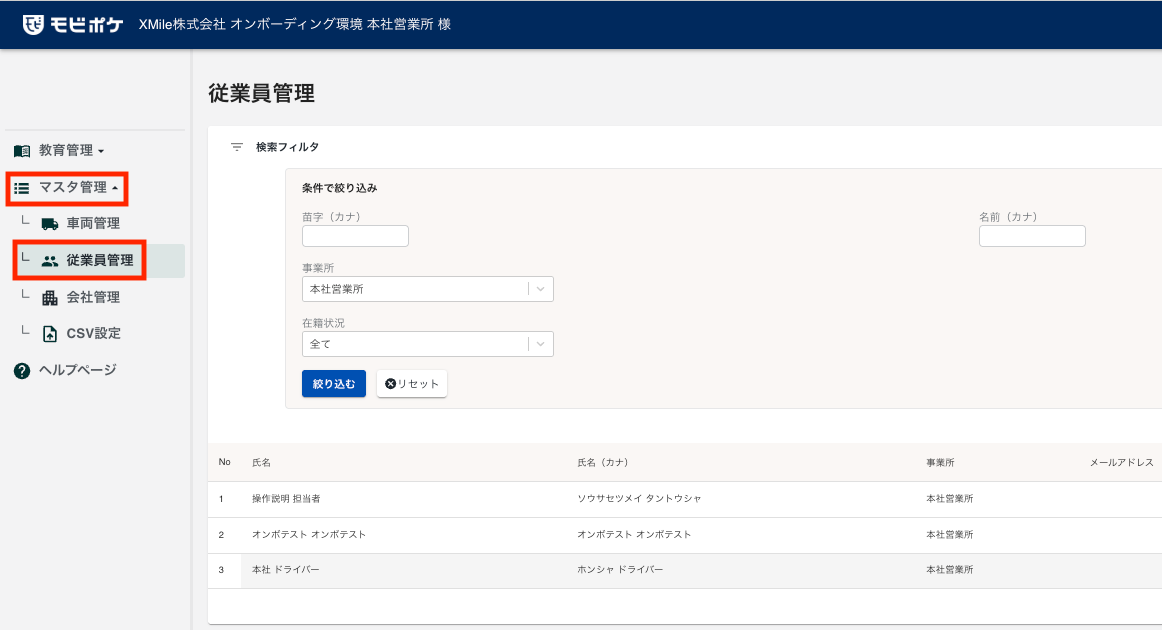Click the 車両管理 truck icon
This screenshot has width=1162, height=630.
[50, 224]
